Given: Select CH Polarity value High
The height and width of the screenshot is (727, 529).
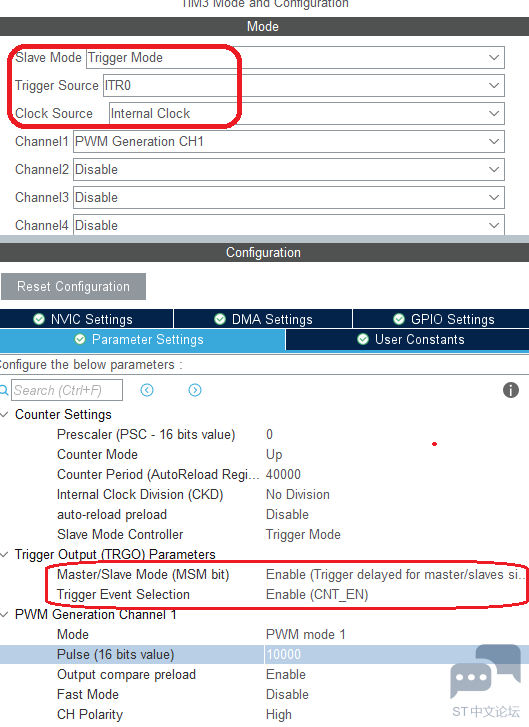Looking at the screenshot, I should [279, 714].
